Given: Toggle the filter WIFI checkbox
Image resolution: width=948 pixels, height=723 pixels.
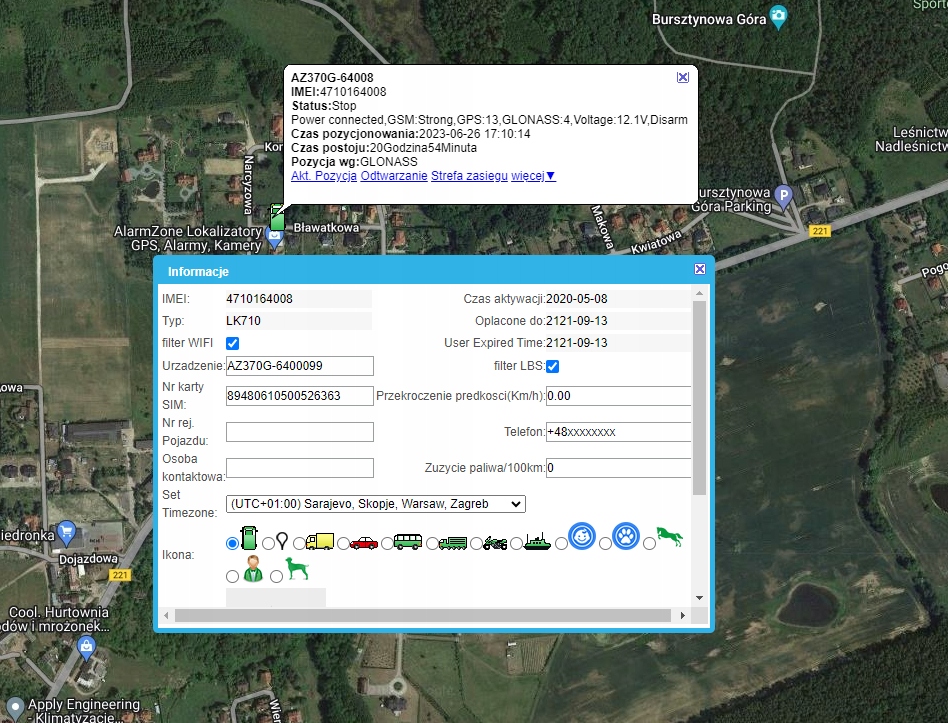Looking at the screenshot, I should click(233, 343).
